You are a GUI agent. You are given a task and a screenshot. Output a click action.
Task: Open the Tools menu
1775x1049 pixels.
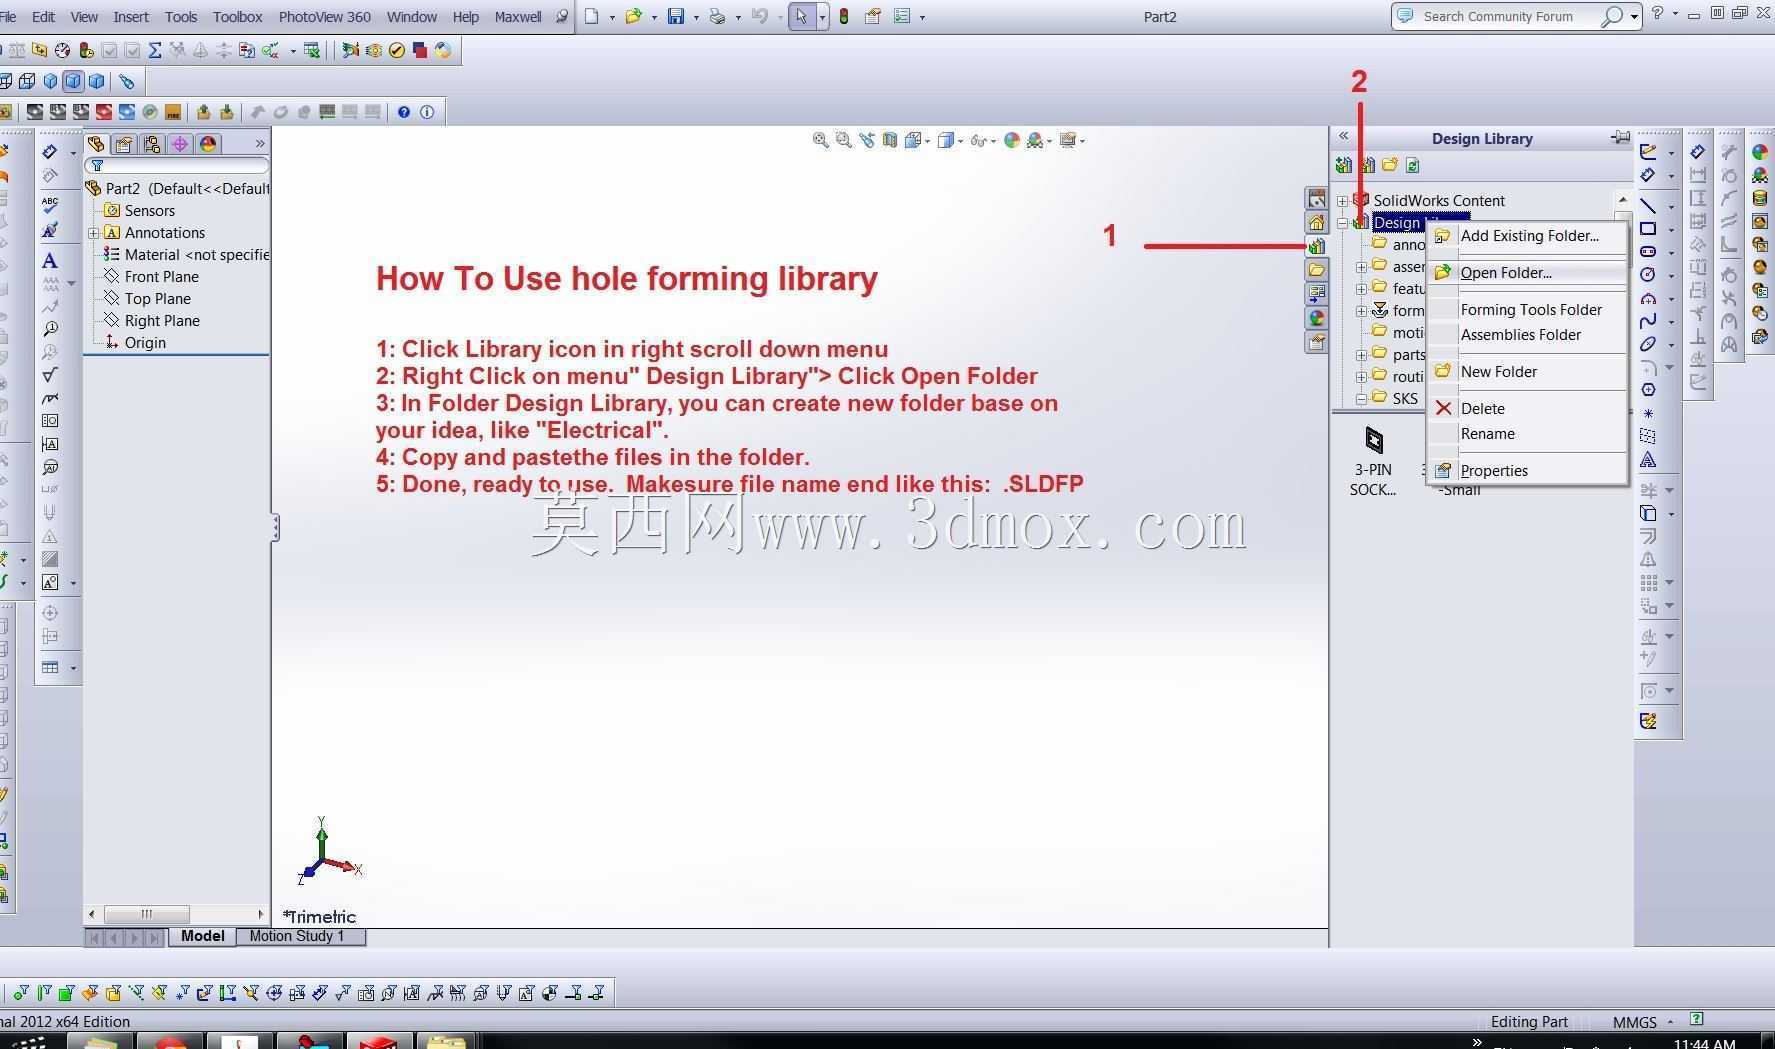[x=181, y=16]
